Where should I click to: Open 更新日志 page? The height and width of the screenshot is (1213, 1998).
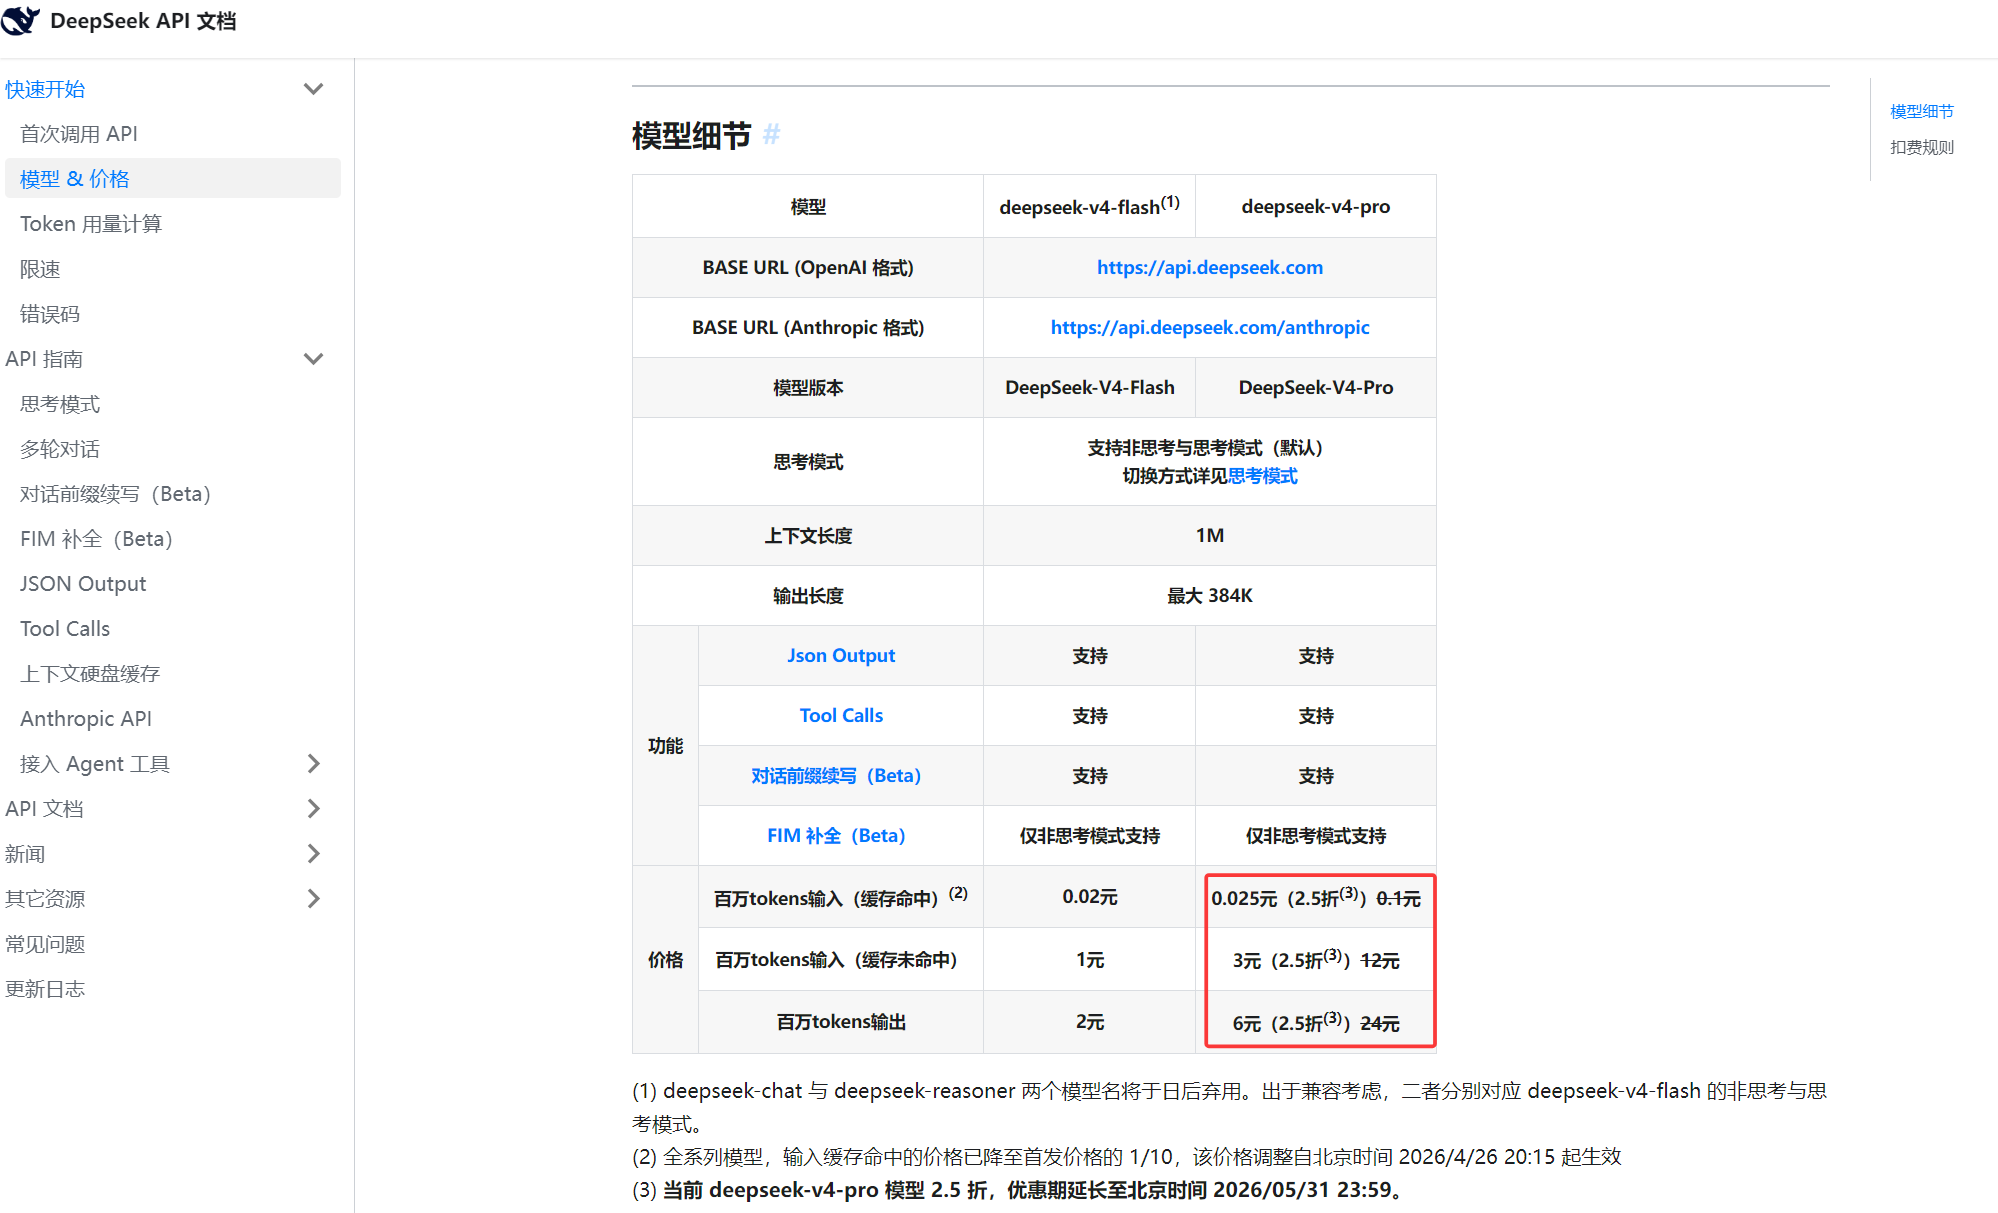coord(45,989)
